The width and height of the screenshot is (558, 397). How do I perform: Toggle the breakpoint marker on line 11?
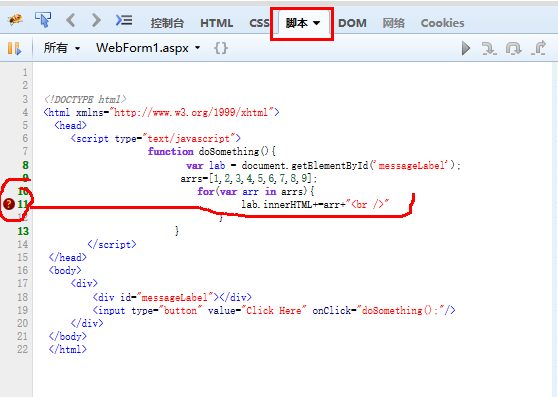tap(9, 204)
